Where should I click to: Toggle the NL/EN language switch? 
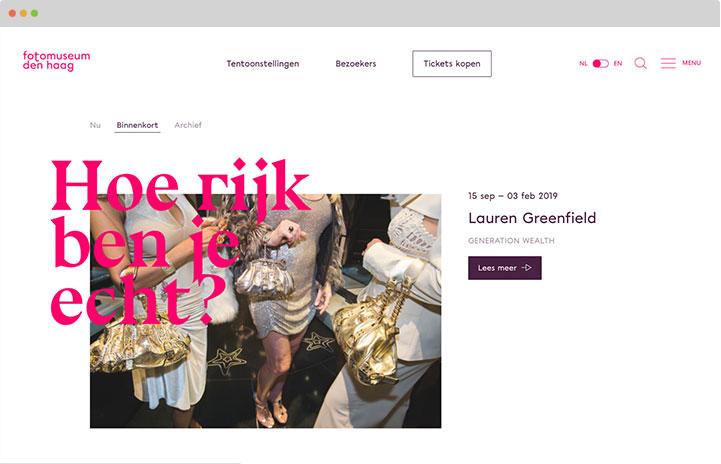(x=601, y=63)
